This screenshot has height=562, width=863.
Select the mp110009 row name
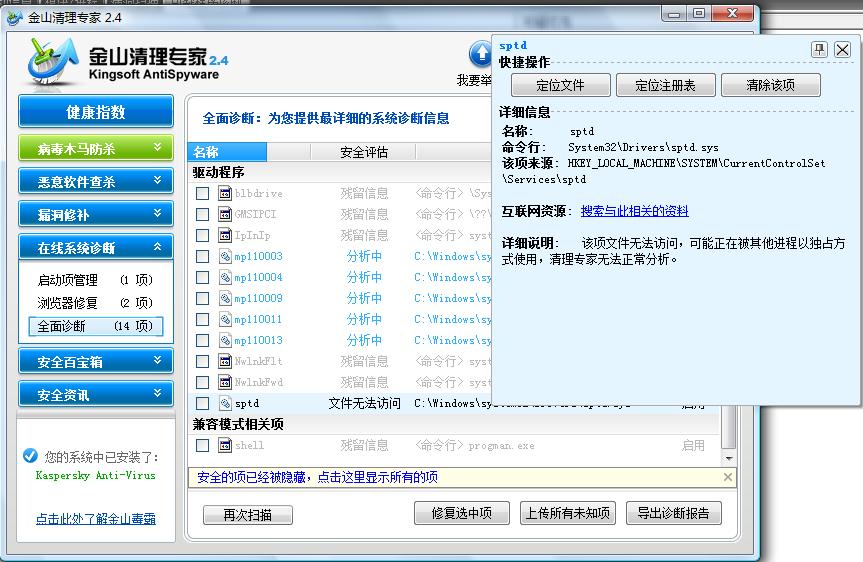click(x=258, y=298)
